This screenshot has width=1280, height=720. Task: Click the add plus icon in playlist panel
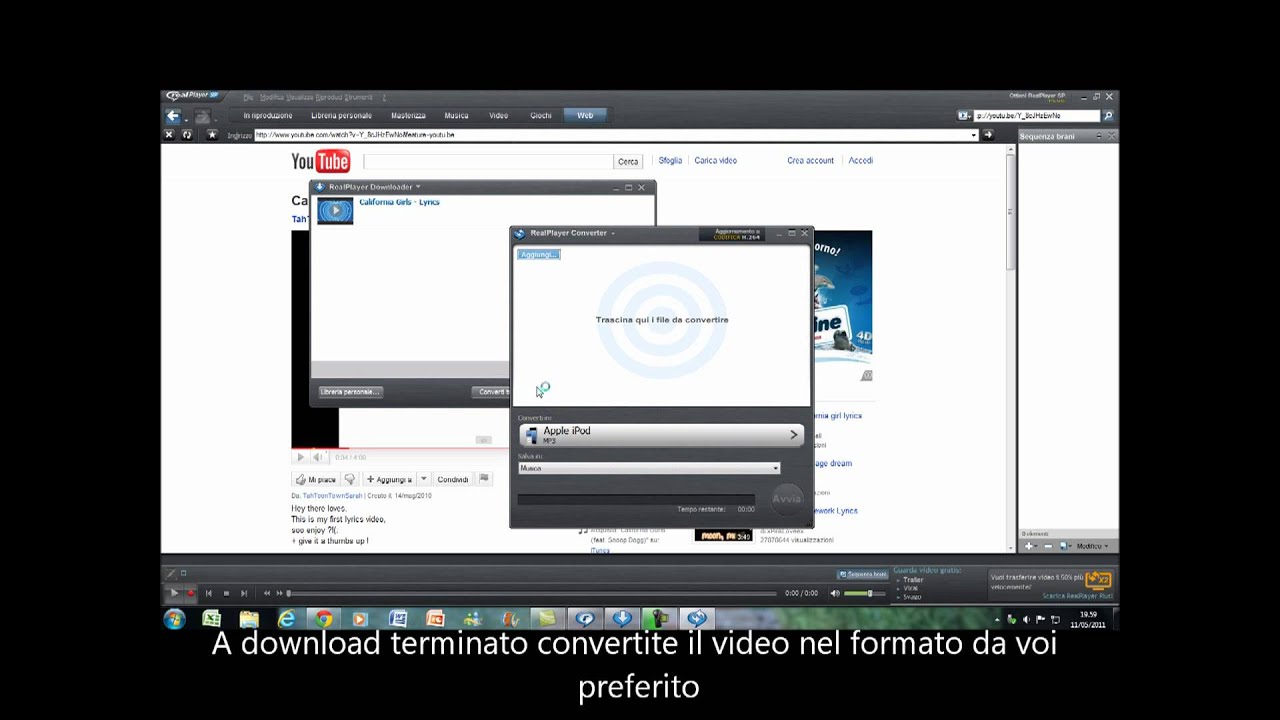point(1029,546)
